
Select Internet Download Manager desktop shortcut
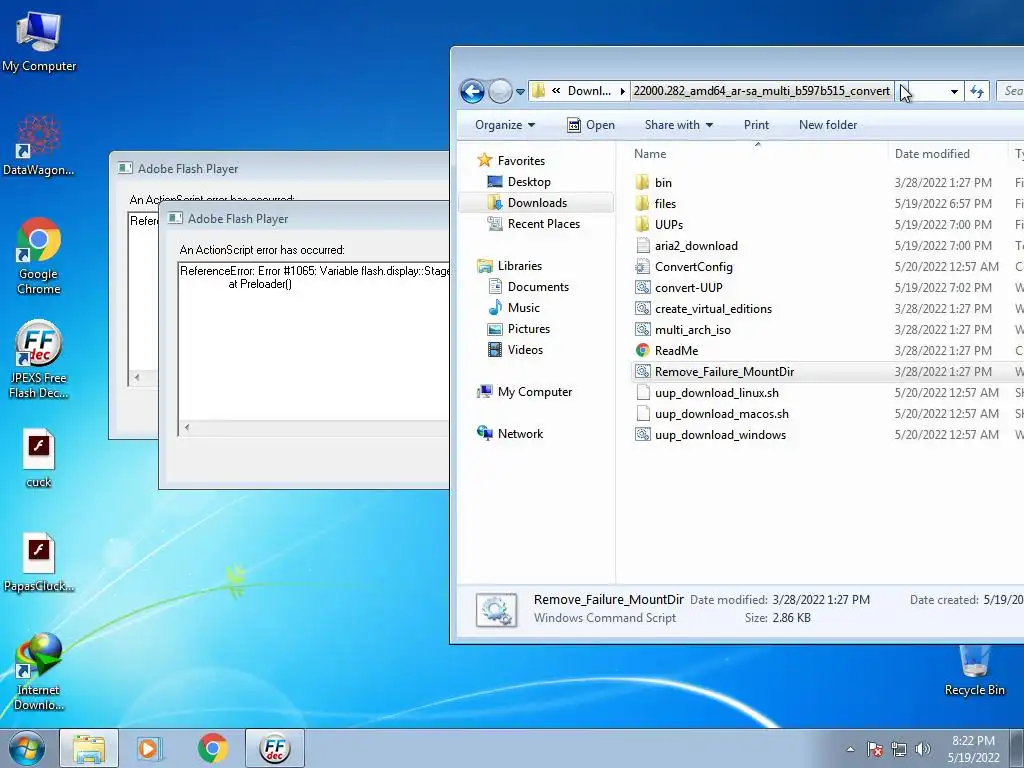coord(39,671)
